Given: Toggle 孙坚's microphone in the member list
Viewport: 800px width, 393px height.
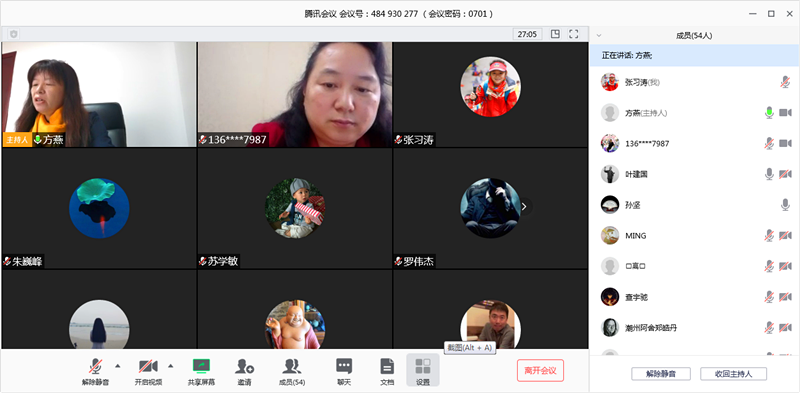Looking at the screenshot, I should (x=785, y=205).
